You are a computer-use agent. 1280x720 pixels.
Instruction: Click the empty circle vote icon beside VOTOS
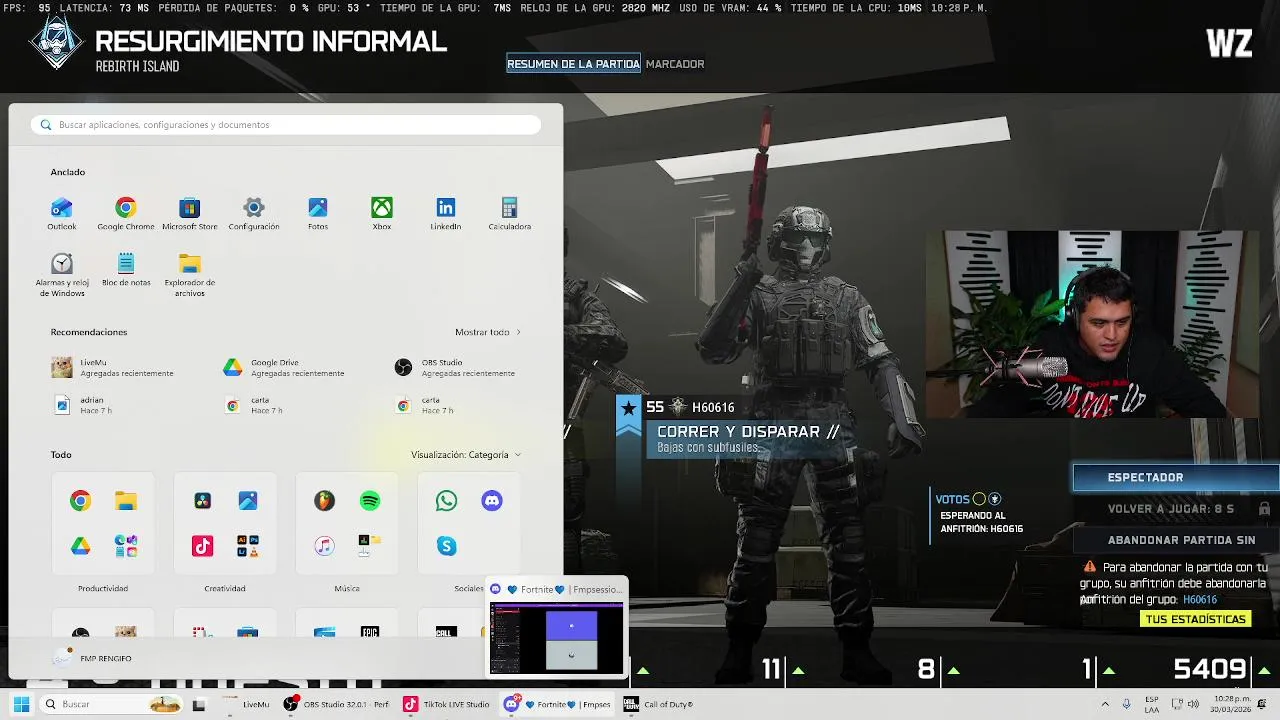[979, 499]
